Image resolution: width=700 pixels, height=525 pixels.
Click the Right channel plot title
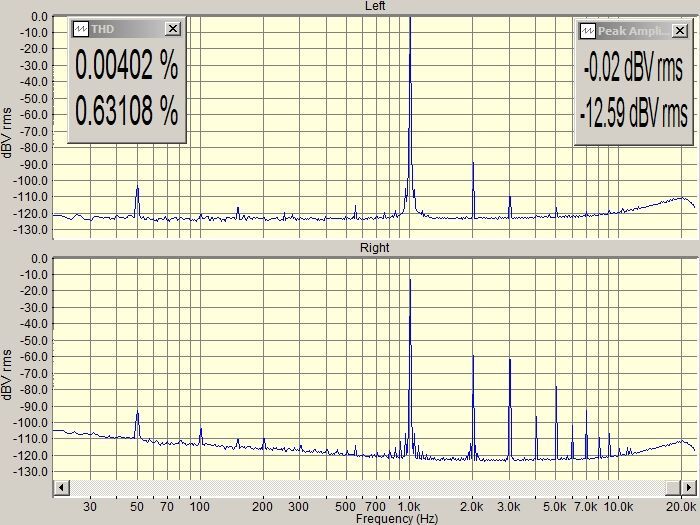375,248
